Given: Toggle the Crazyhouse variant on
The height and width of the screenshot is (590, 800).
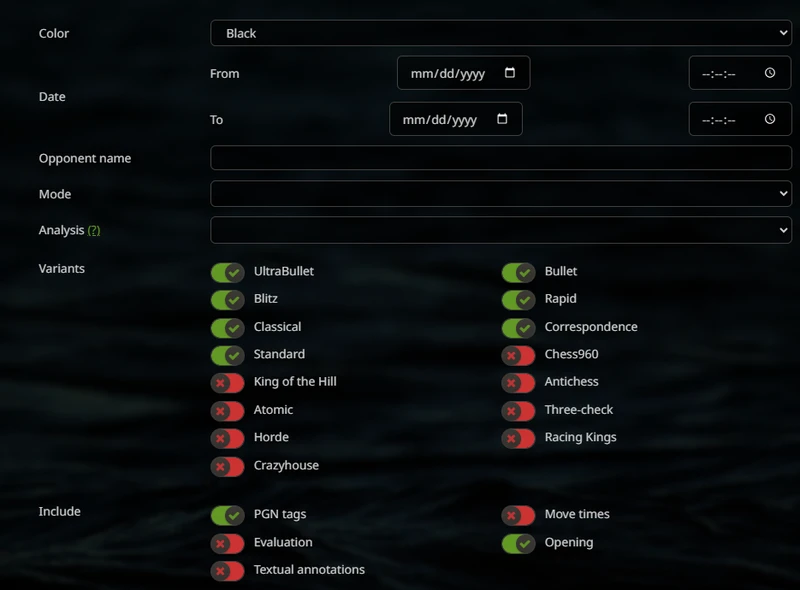Looking at the screenshot, I should click(x=227, y=466).
